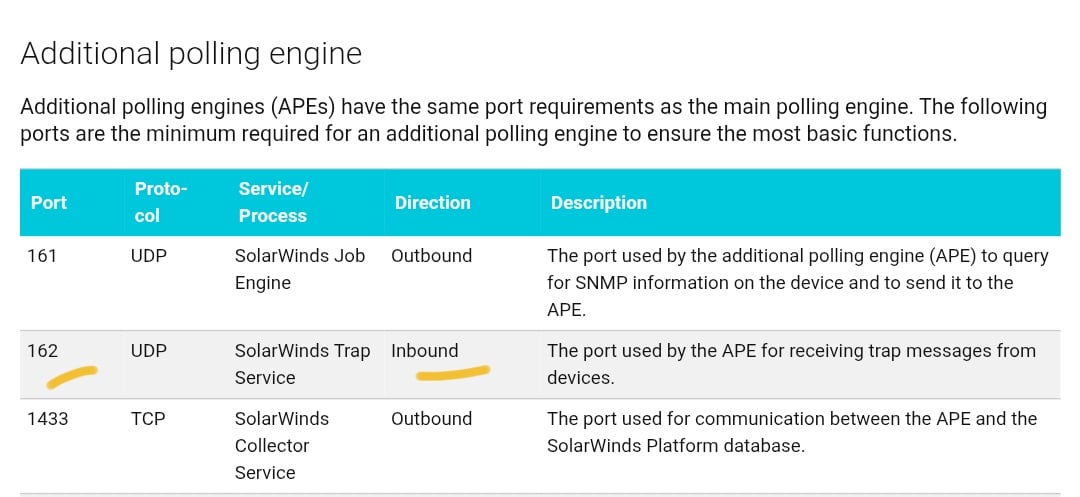Click the 'Additional polling engine' heading
This screenshot has width=1080, height=497.
(x=191, y=53)
